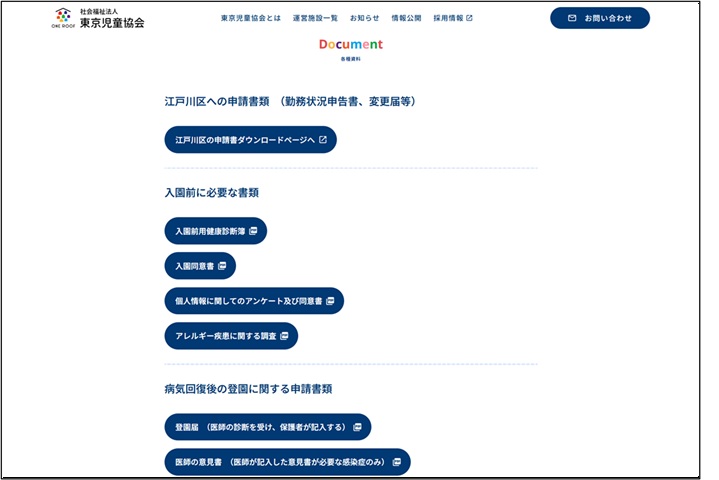
Task: Download the 入園同意書 document
Action: coord(194,266)
